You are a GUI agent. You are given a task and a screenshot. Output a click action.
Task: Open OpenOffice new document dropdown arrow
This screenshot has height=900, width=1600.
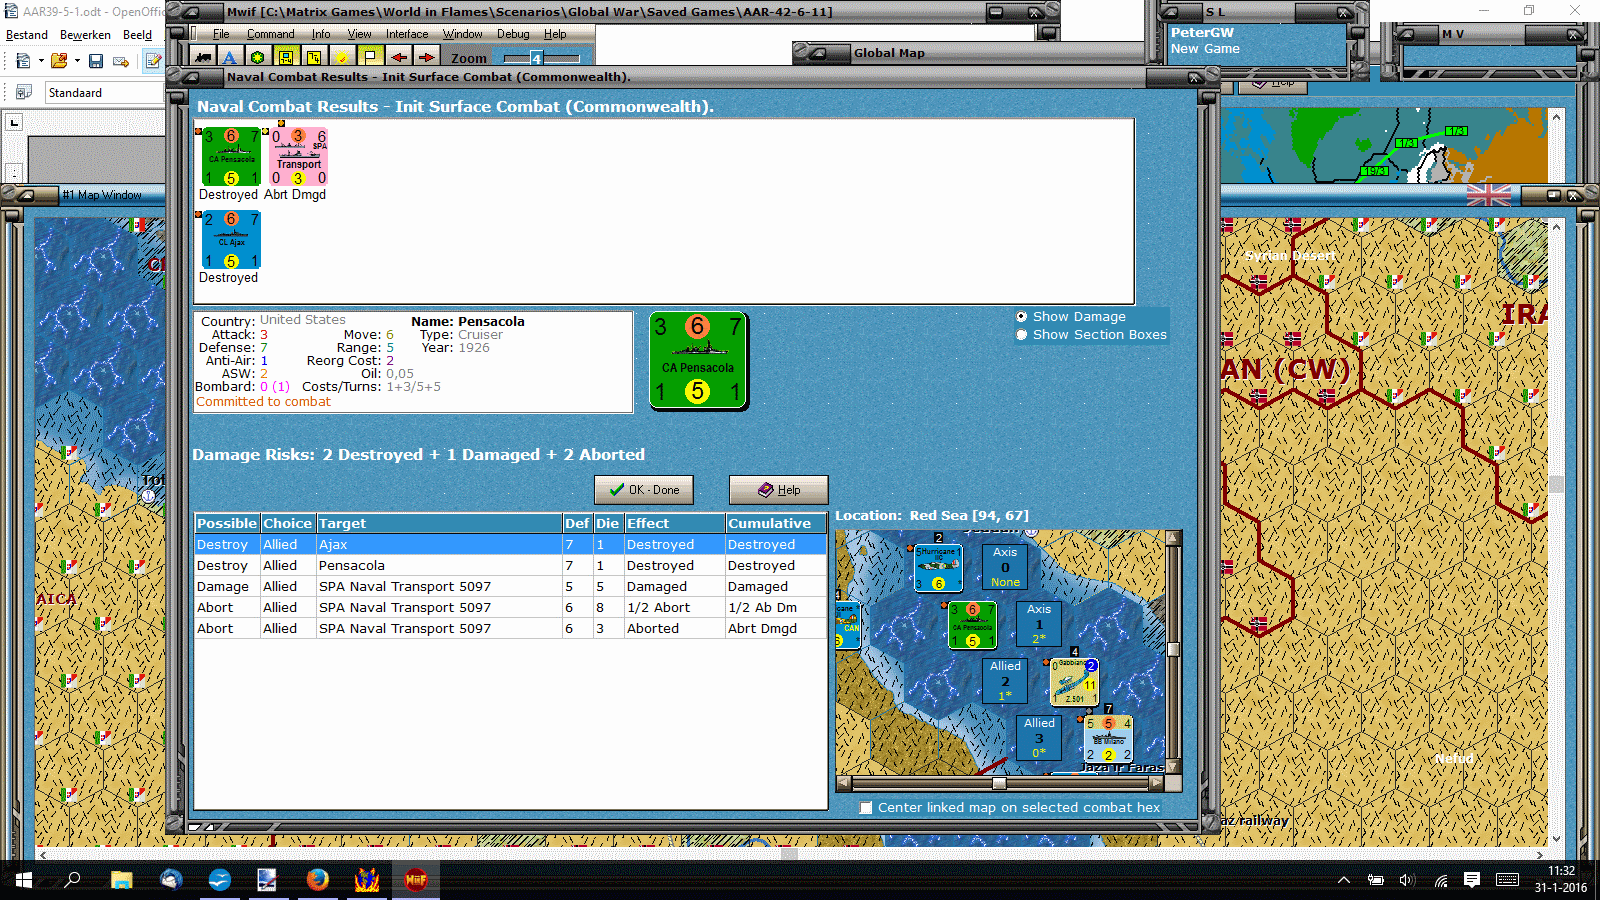tap(41, 61)
